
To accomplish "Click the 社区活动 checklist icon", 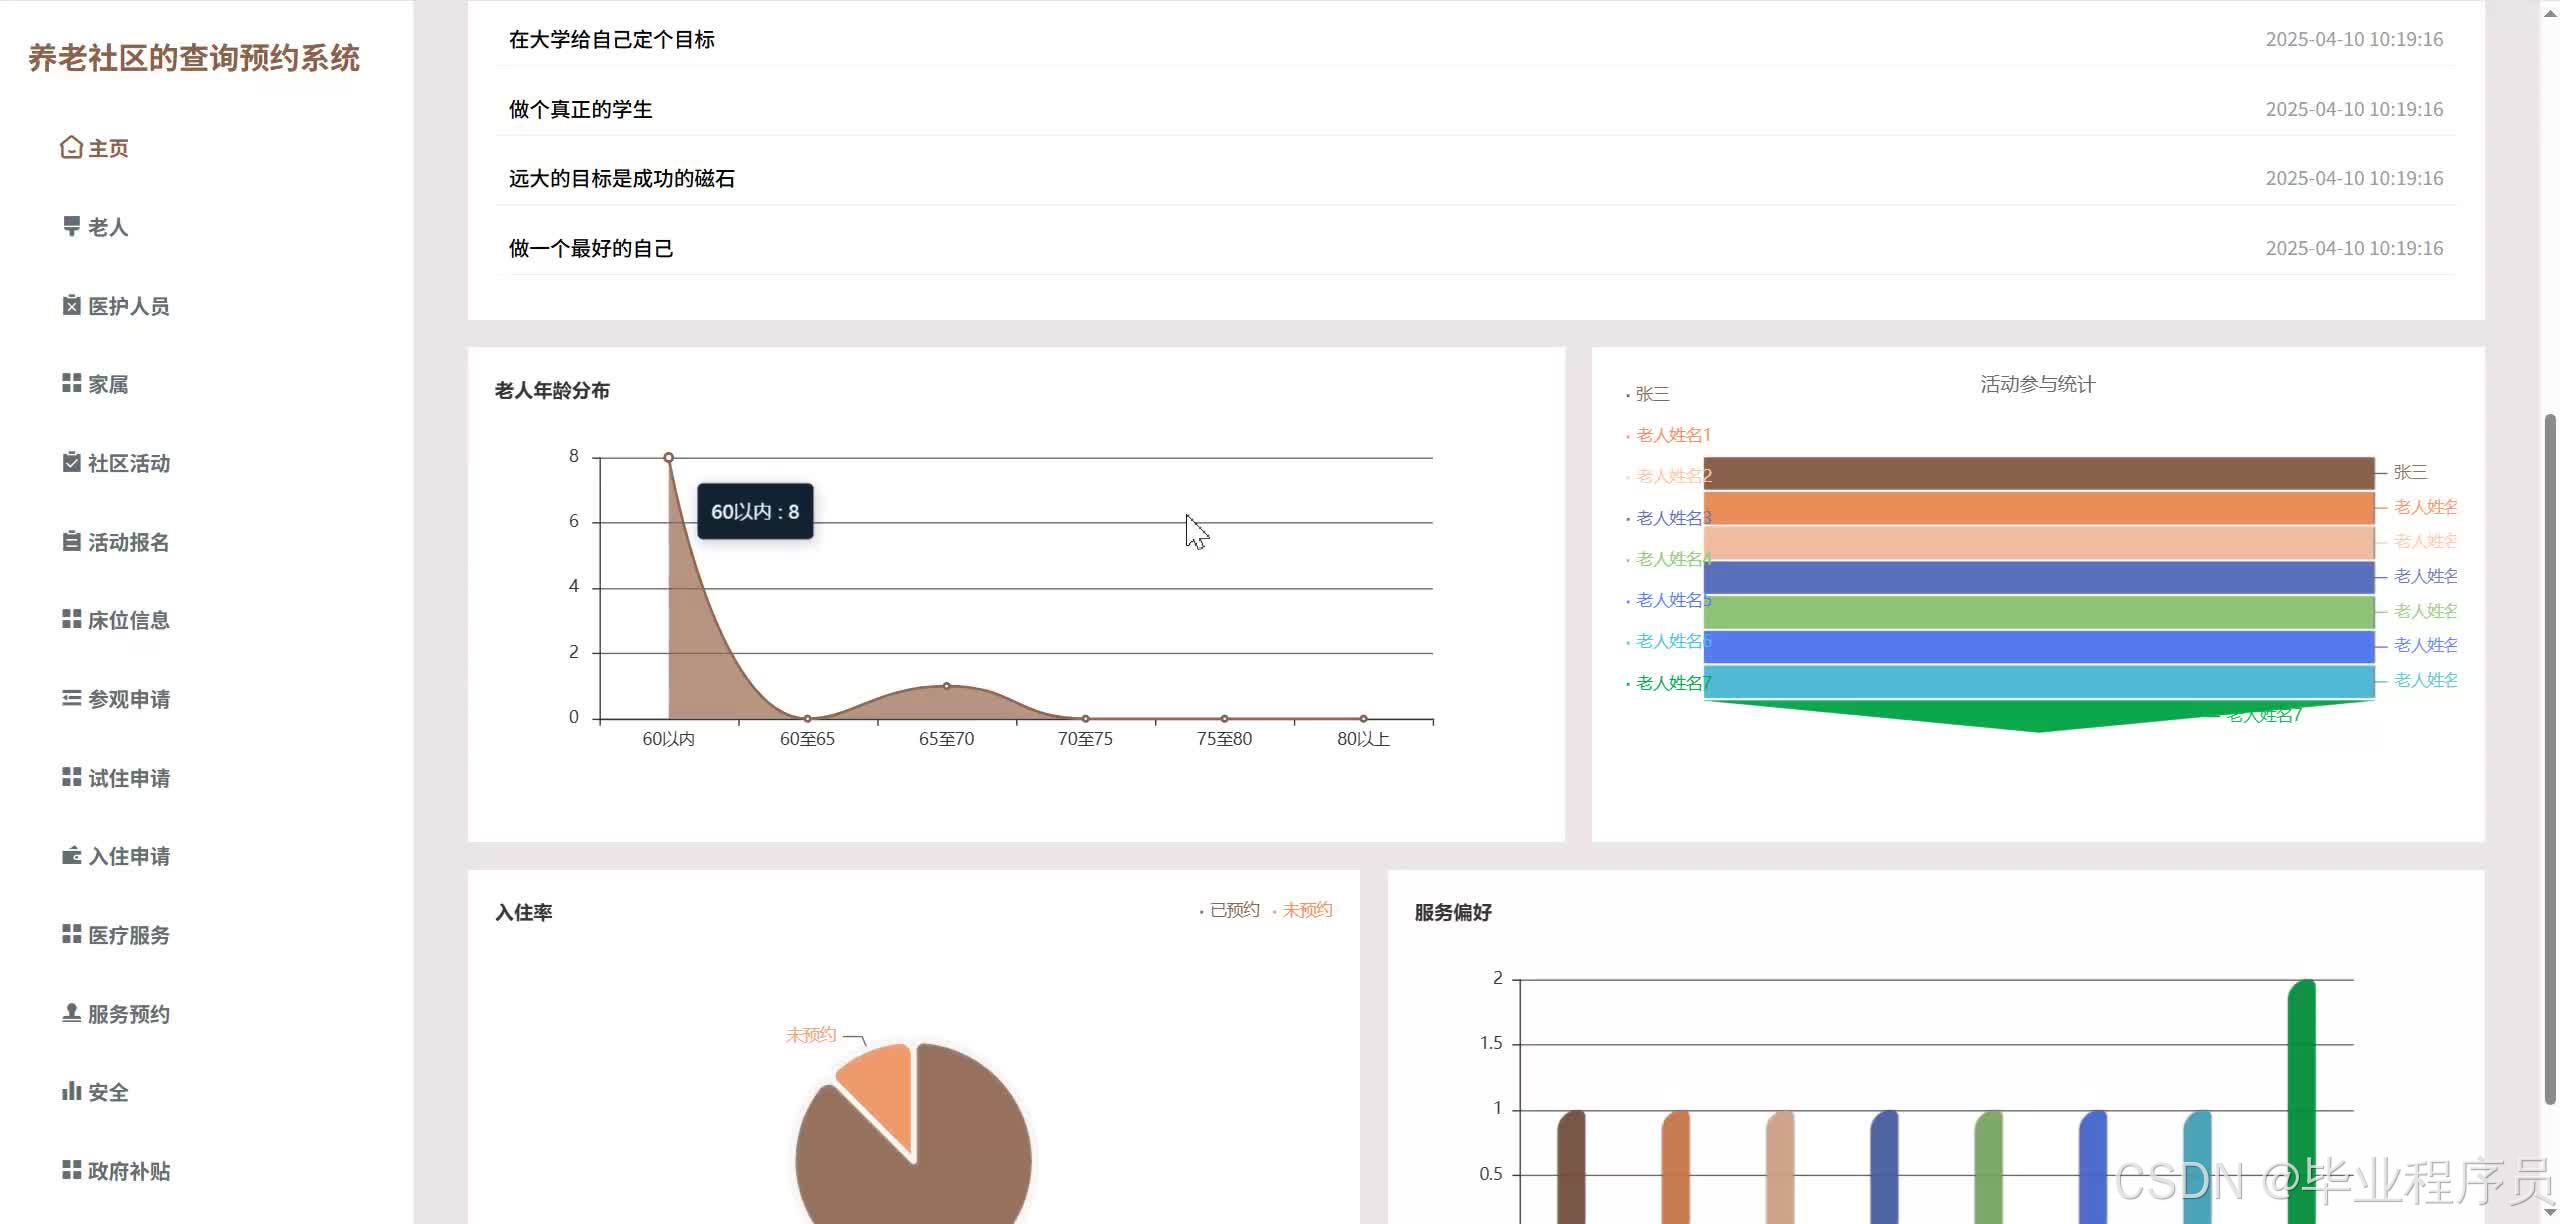I will pos(71,462).
